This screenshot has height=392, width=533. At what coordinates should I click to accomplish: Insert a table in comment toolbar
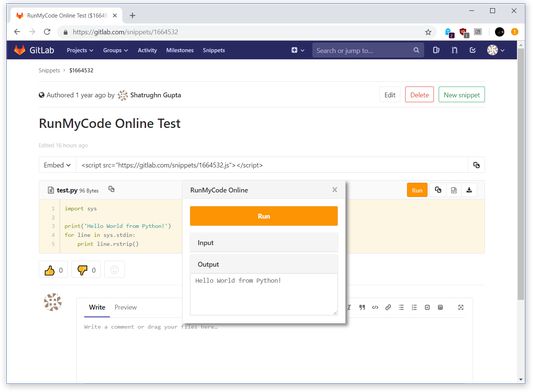(x=440, y=307)
